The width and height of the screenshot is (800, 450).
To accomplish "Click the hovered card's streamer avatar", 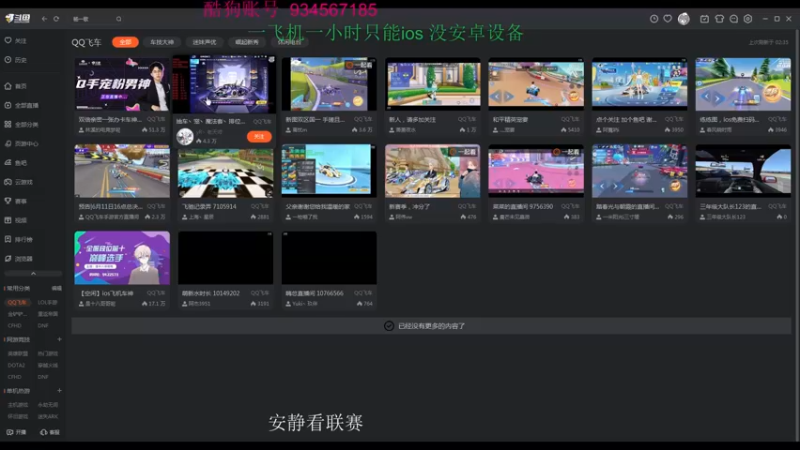I will (x=185, y=137).
